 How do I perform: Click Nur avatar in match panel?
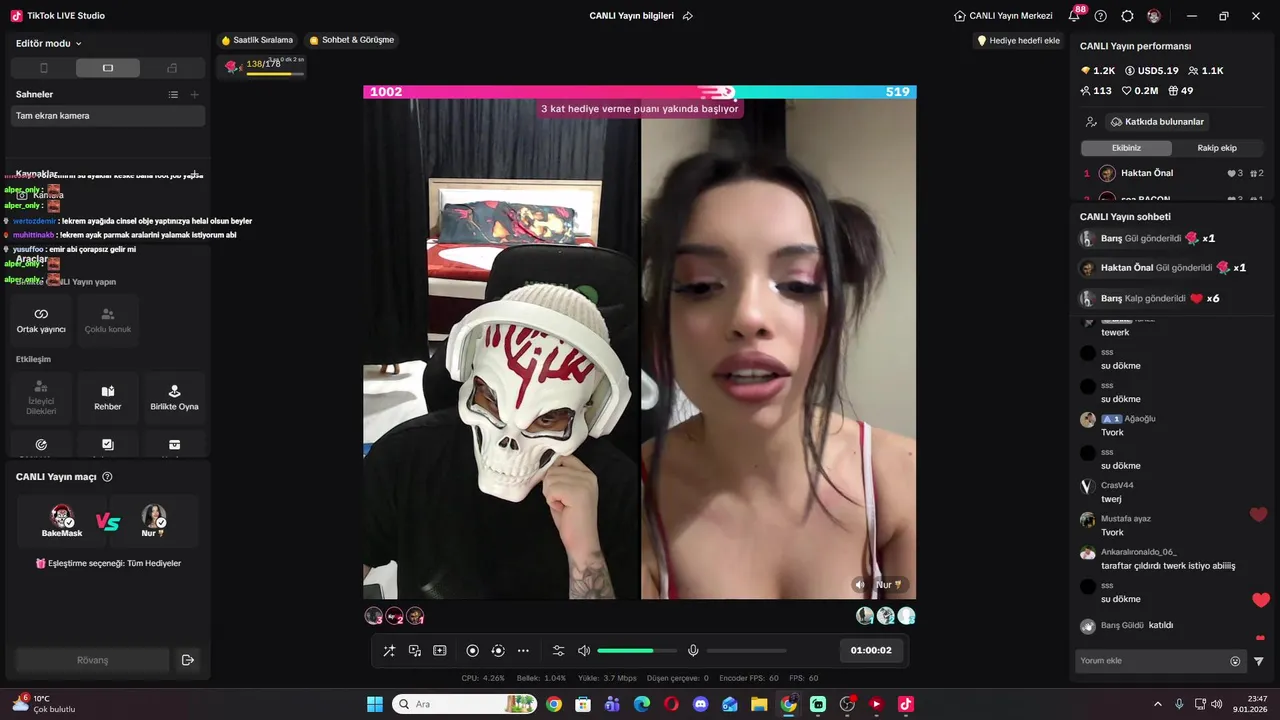coord(153,516)
